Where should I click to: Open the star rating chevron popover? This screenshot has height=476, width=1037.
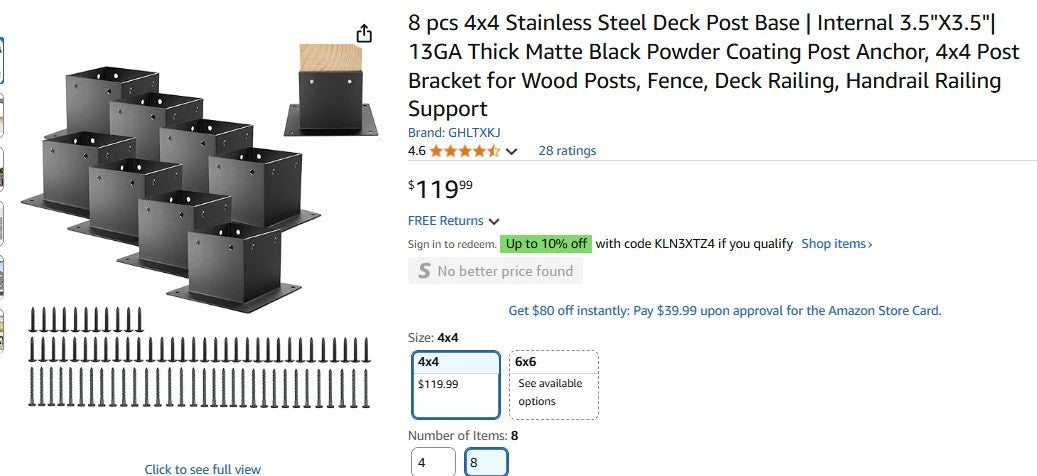[x=512, y=152]
